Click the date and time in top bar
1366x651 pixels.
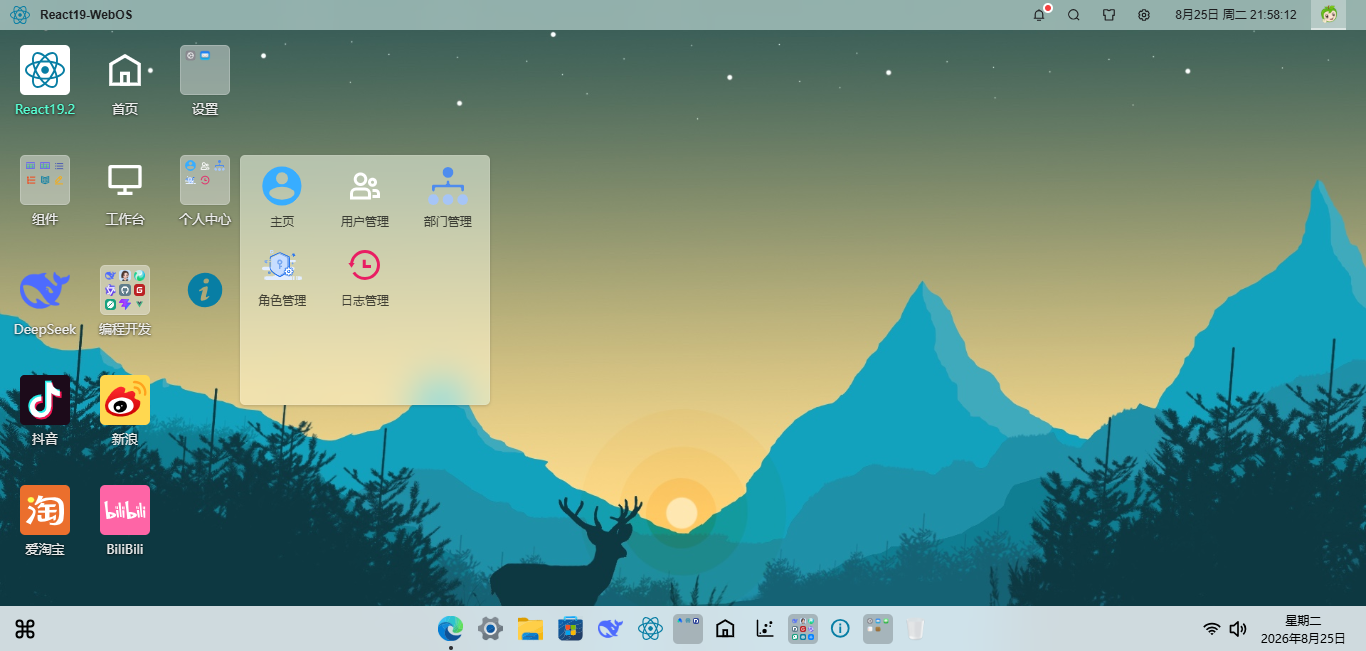click(x=1236, y=15)
